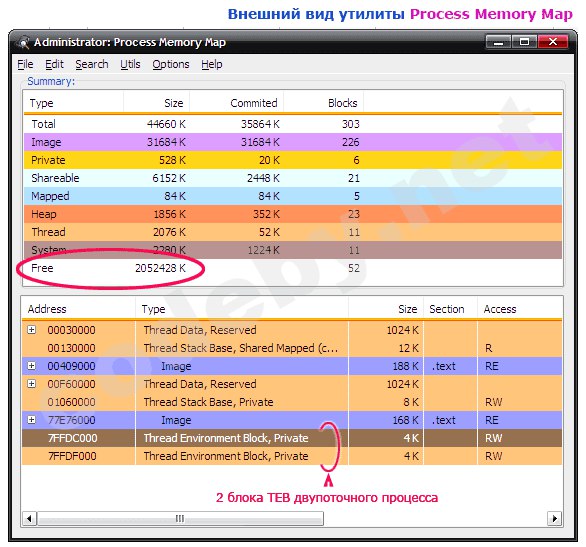This screenshot has height=547, width=586.
Task: Expand the 77E76000 Image row
Action: 32,420
